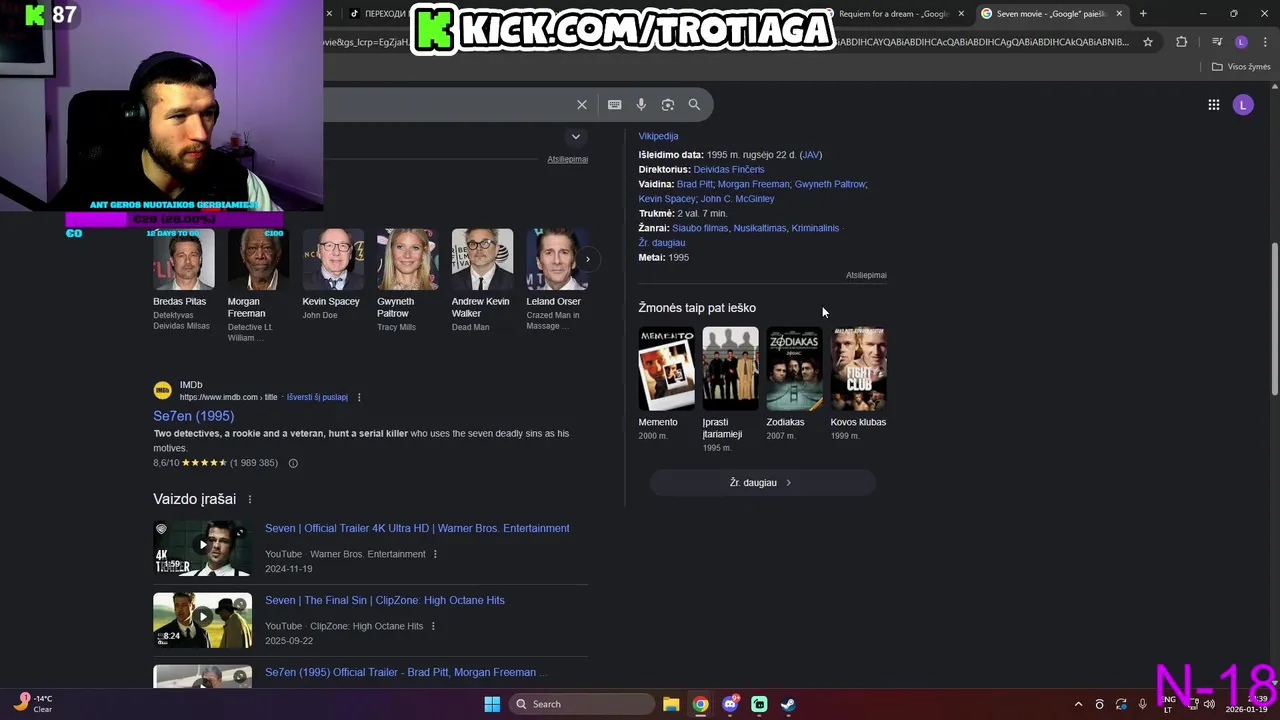
Task: Open options for Warner Bros. trailer
Action: click(435, 554)
